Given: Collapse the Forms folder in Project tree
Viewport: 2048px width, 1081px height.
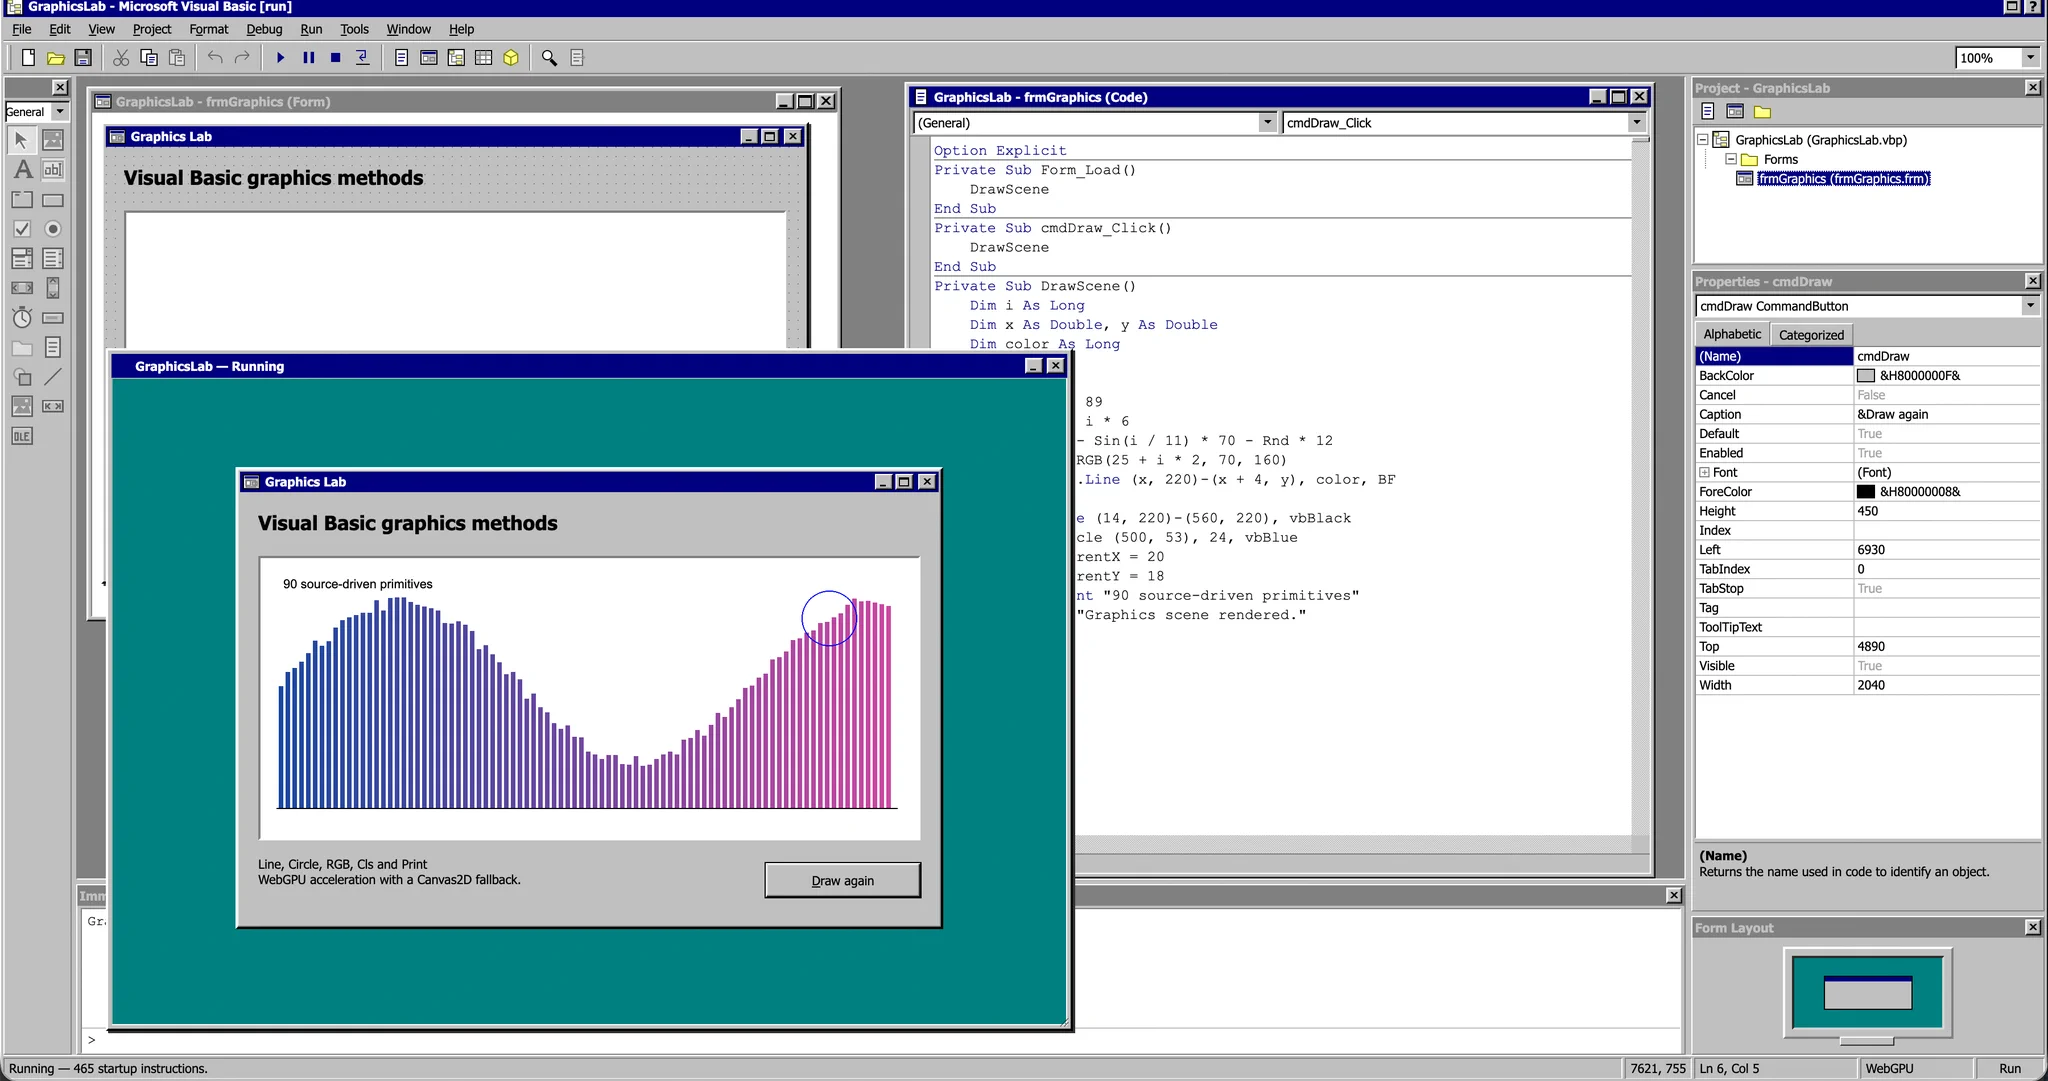Looking at the screenshot, I should [x=1731, y=159].
